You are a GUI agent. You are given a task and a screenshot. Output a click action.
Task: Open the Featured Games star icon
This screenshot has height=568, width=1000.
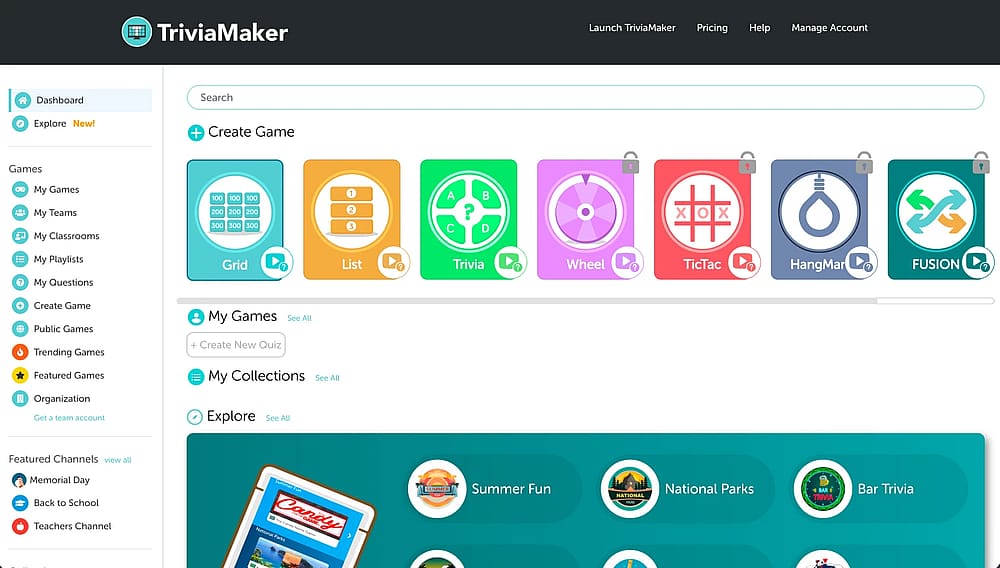pos(20,375)
